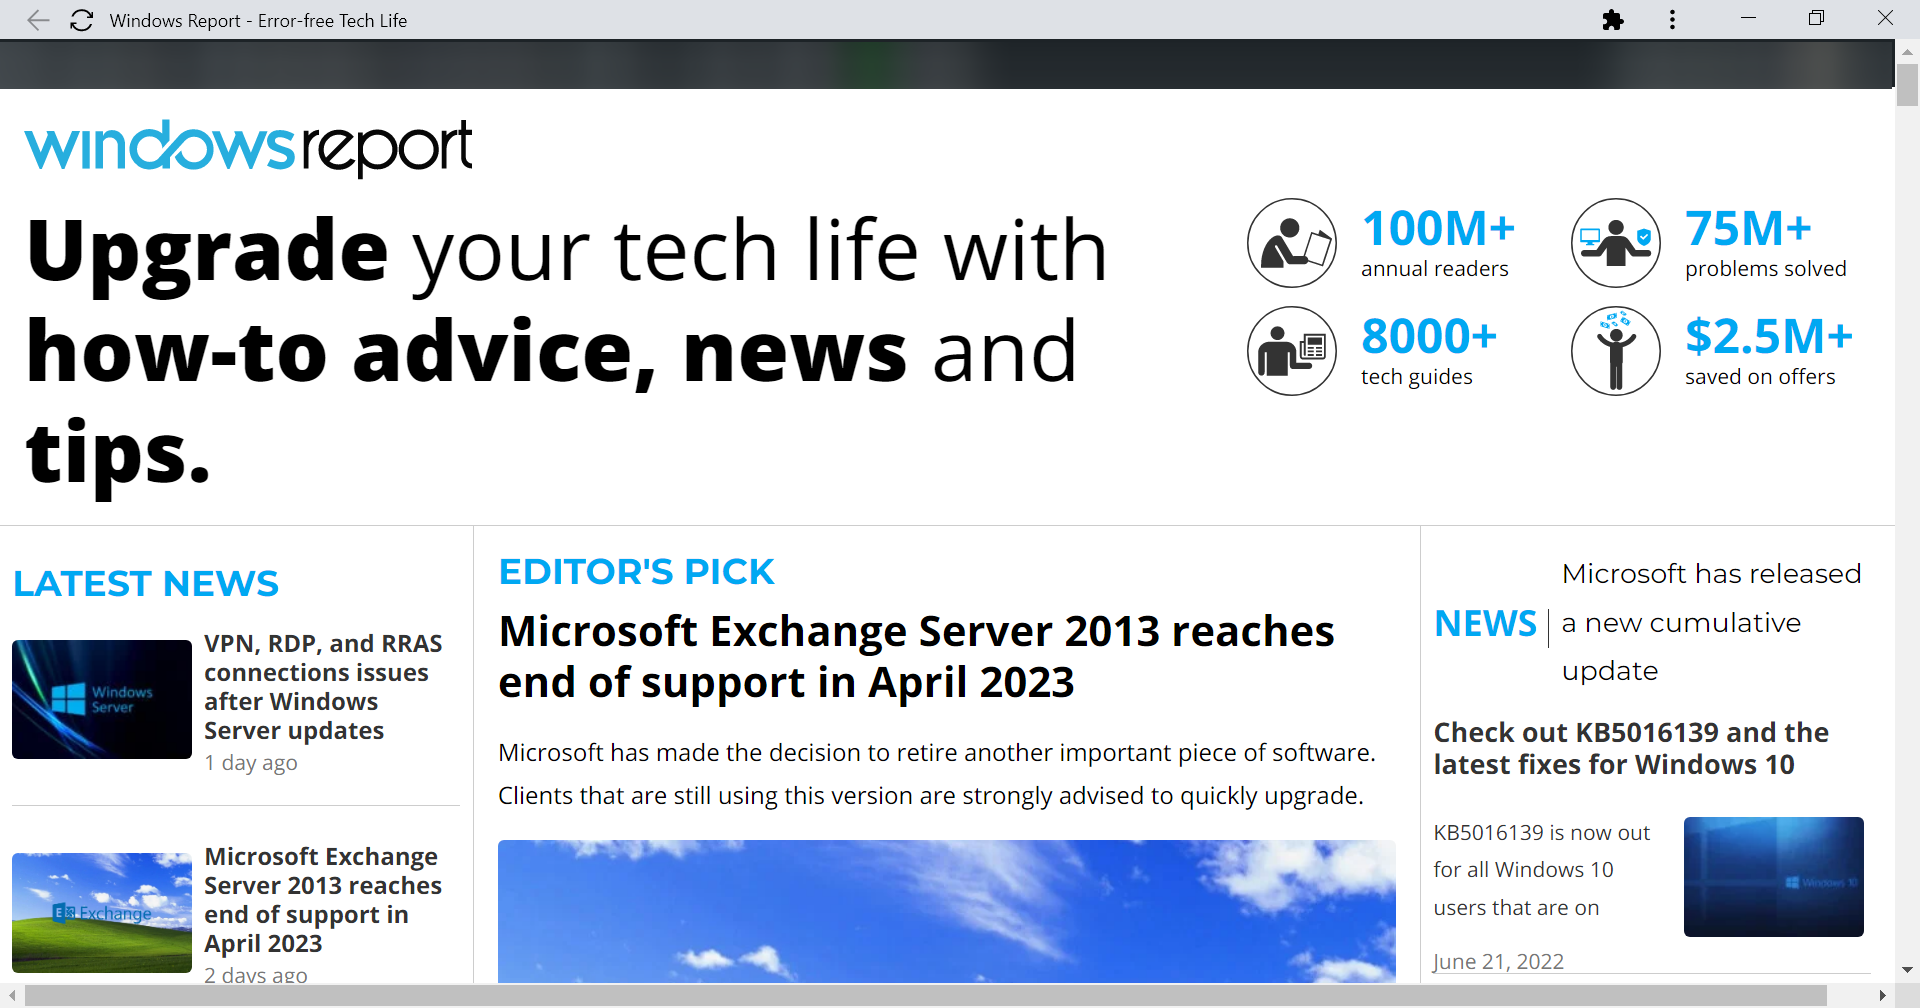Click the windowsreport logo
The width and height of the screenshot is (1920, 1008).
pos(248,148)
